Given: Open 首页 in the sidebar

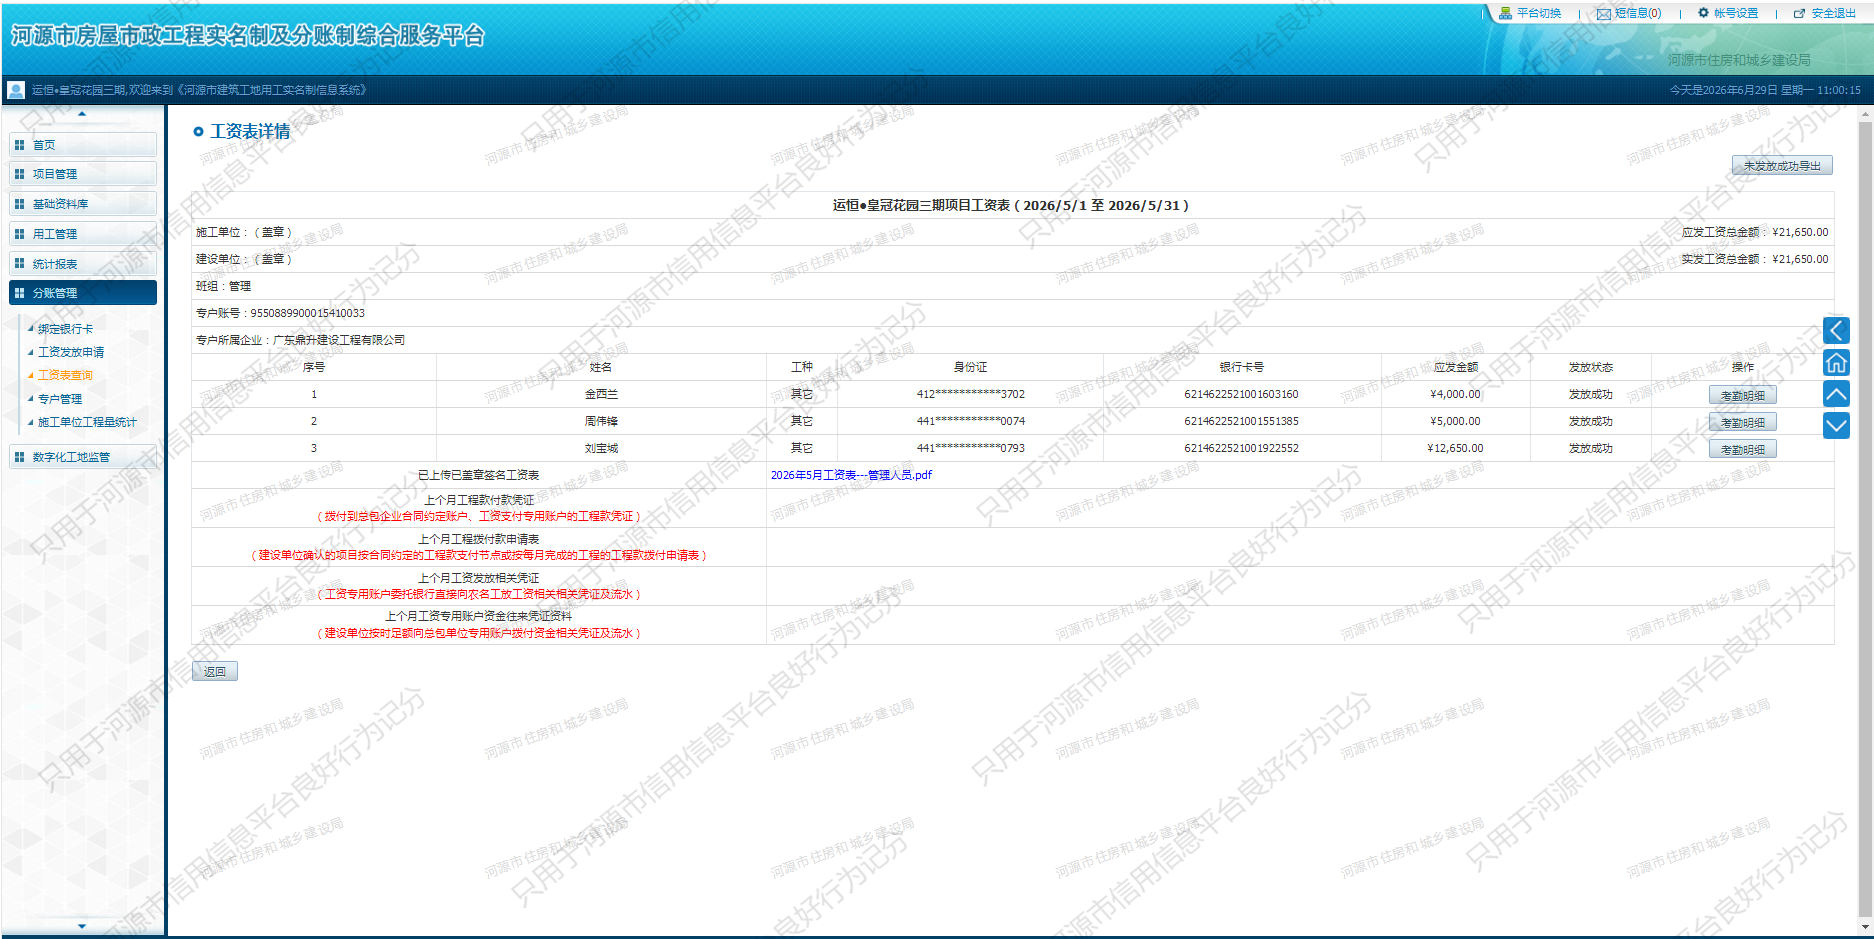Looking at the screenshot, I should (x=83, y=145).
